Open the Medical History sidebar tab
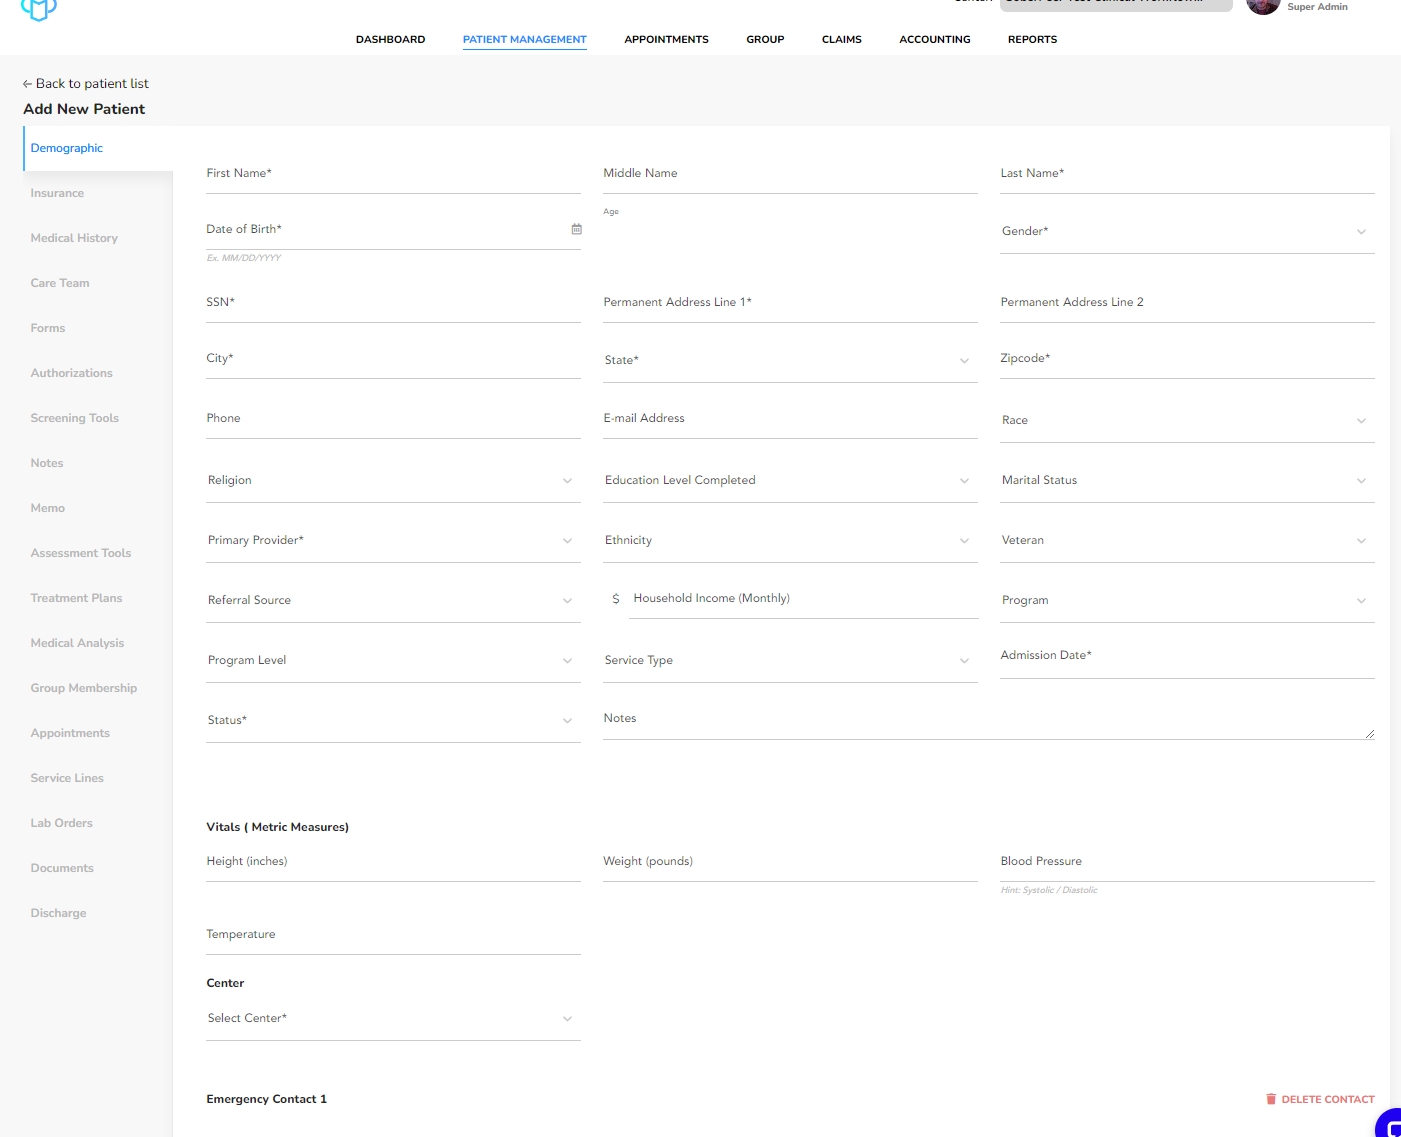Viewport: 1401px width, 1137px height. pos(74,238)
